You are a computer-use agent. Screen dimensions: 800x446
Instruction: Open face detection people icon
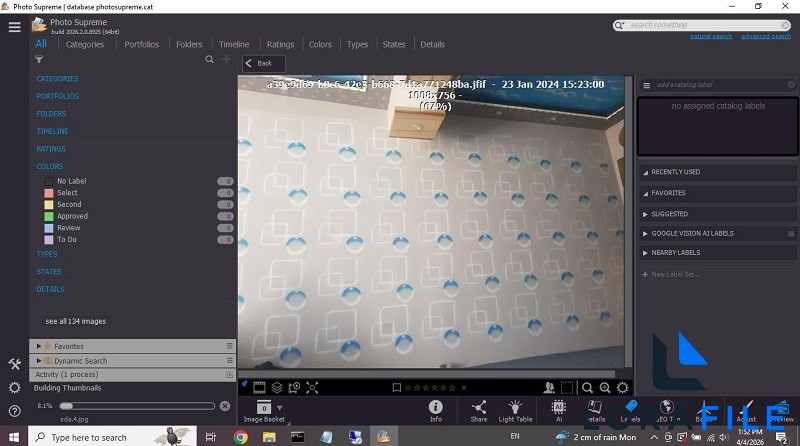[x=549, y=388]
